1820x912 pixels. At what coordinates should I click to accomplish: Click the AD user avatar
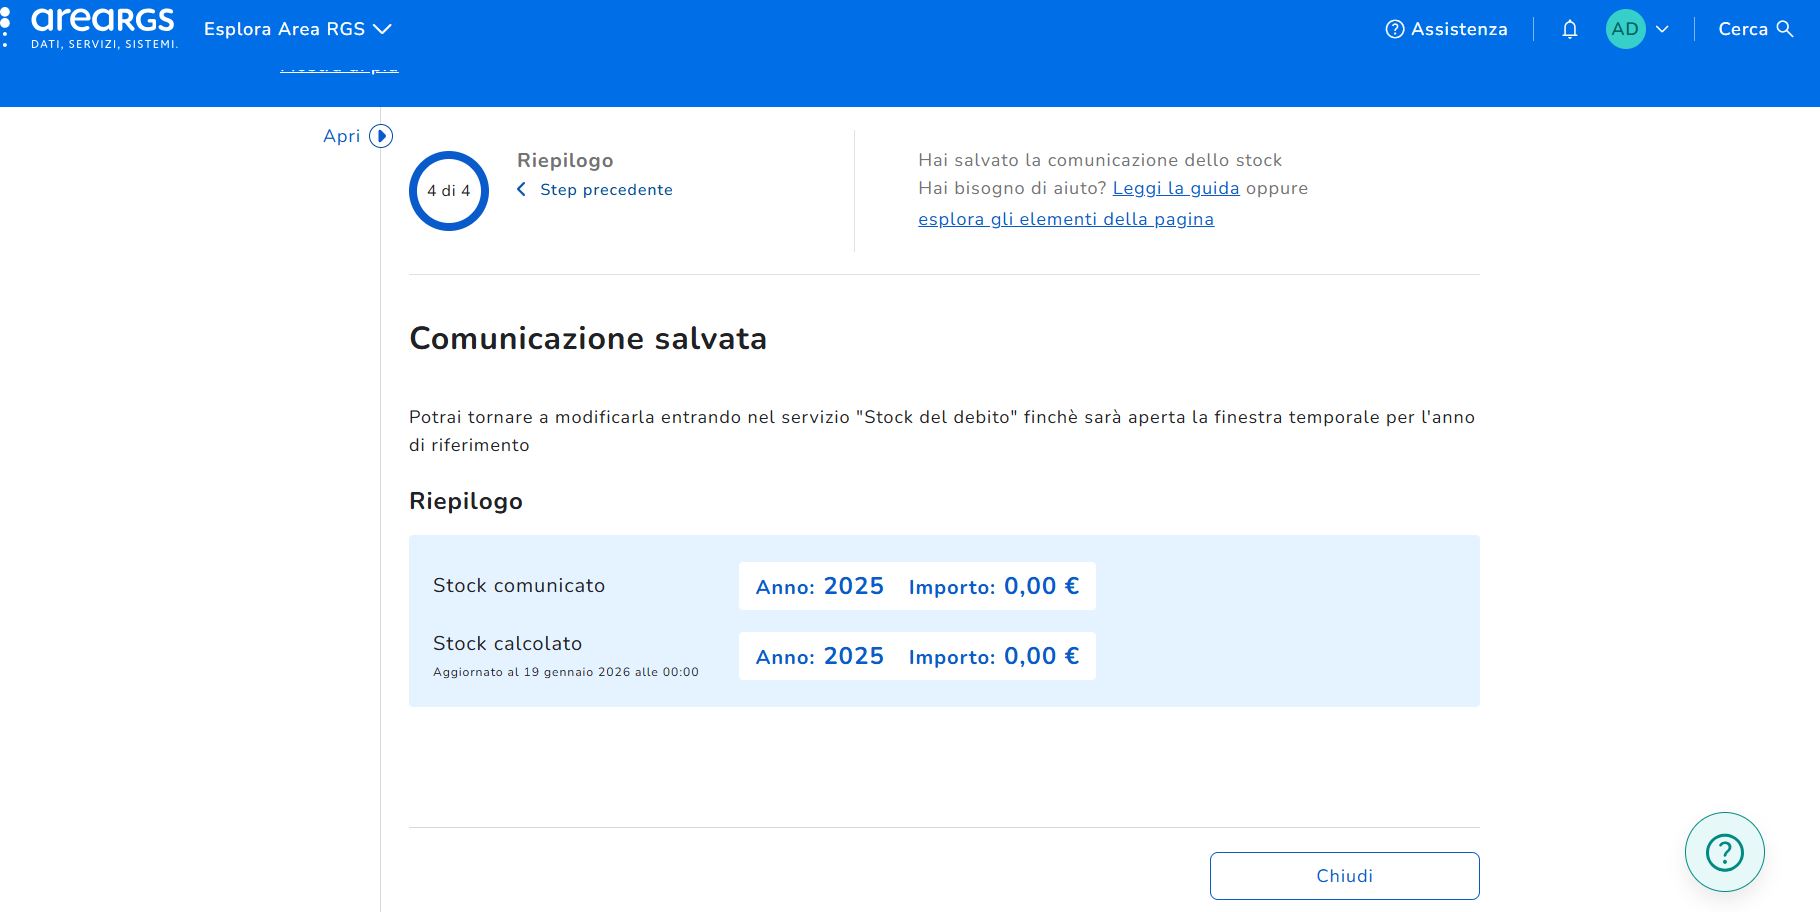click(x=1625, y=29)
